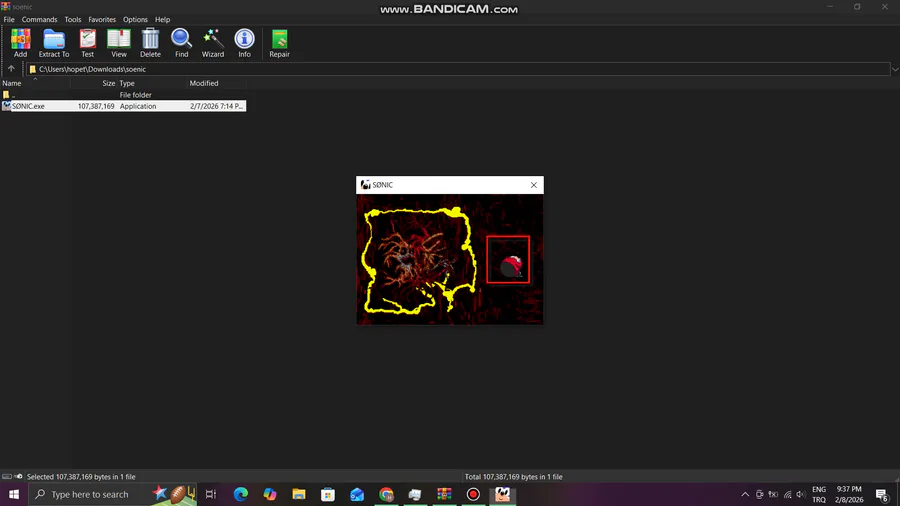Switch to SØNIC app in taskbar
The height and width of the screenshot is (506, 900).
[502, 494]
